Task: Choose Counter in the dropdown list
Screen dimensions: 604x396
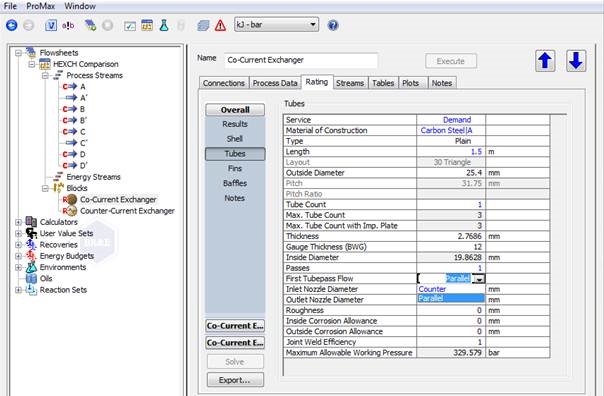Action: 451,289
